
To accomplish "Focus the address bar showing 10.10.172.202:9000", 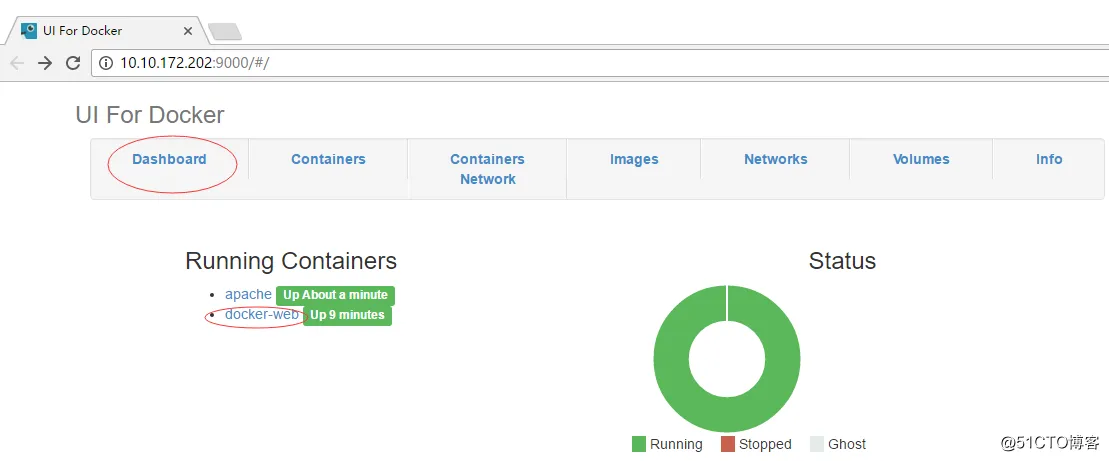I will click(x=600, y=63).
